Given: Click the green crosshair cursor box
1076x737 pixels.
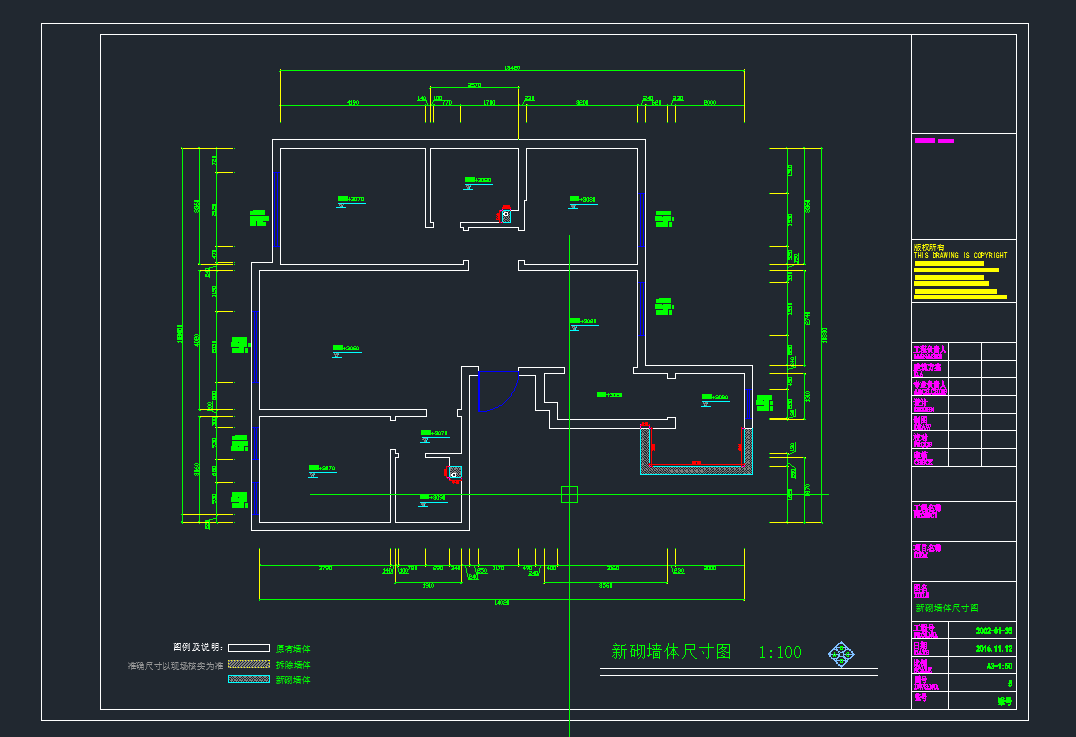Looking at the screenshot, I should pos(569,494).
